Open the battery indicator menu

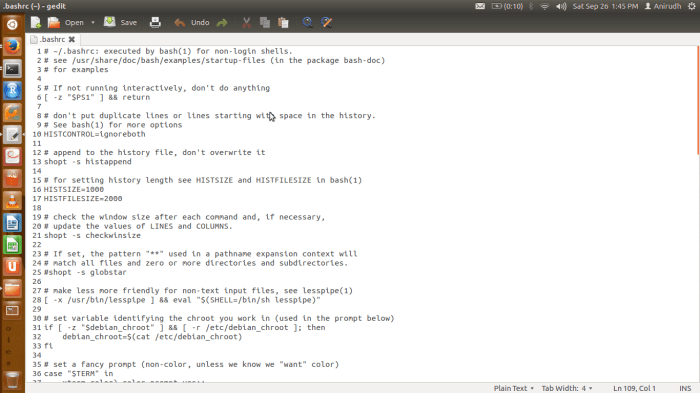[x=507, y=6]
